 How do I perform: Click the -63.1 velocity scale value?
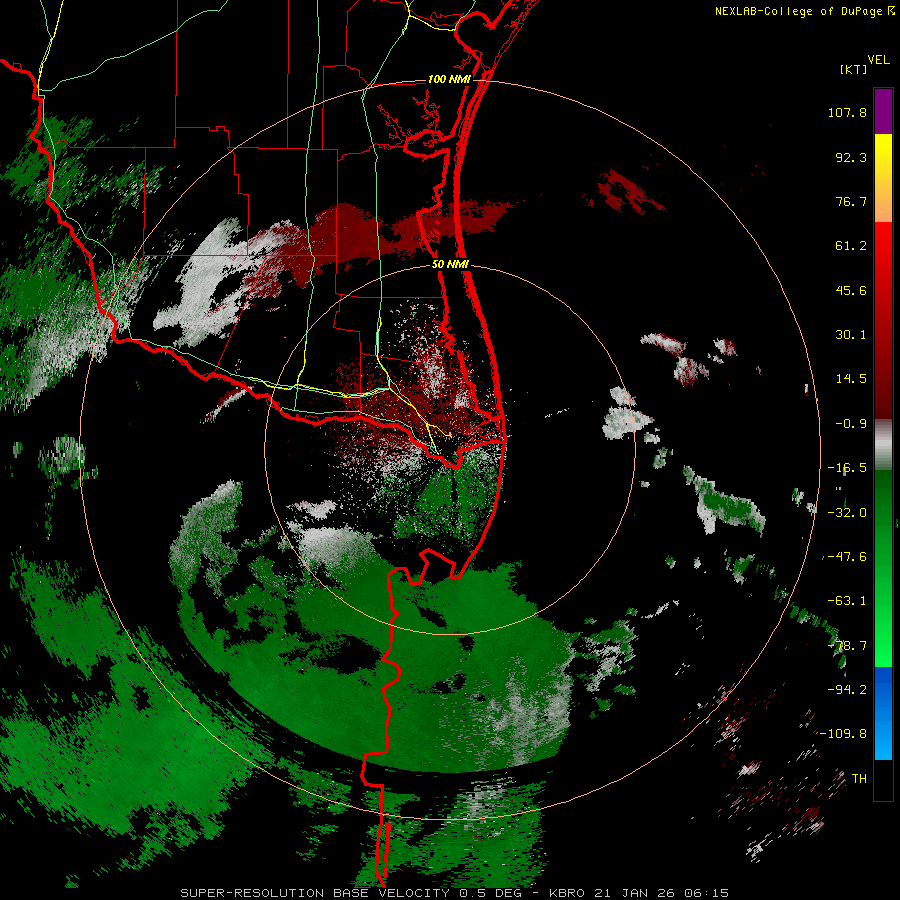tap(847, 601)
